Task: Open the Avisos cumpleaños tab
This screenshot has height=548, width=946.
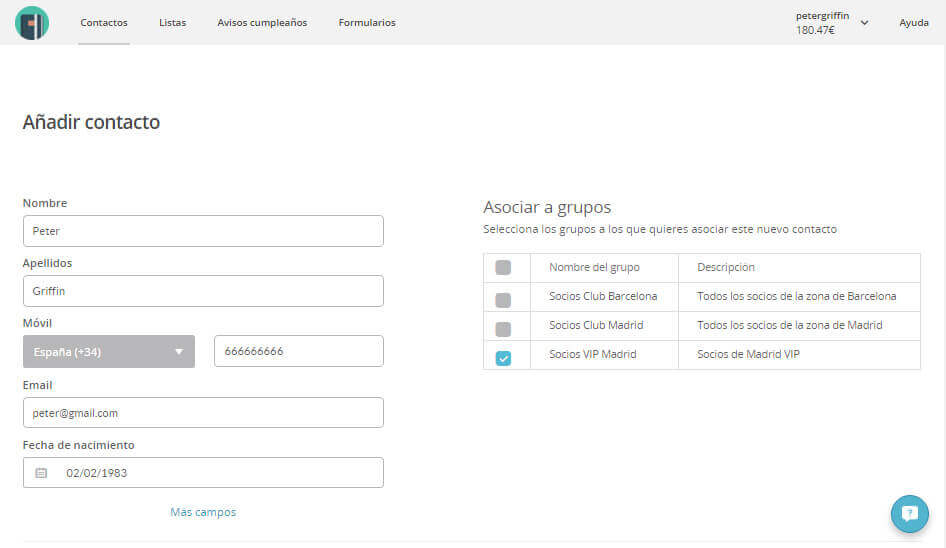Action: pyautogui.click(x=262, y=23)
